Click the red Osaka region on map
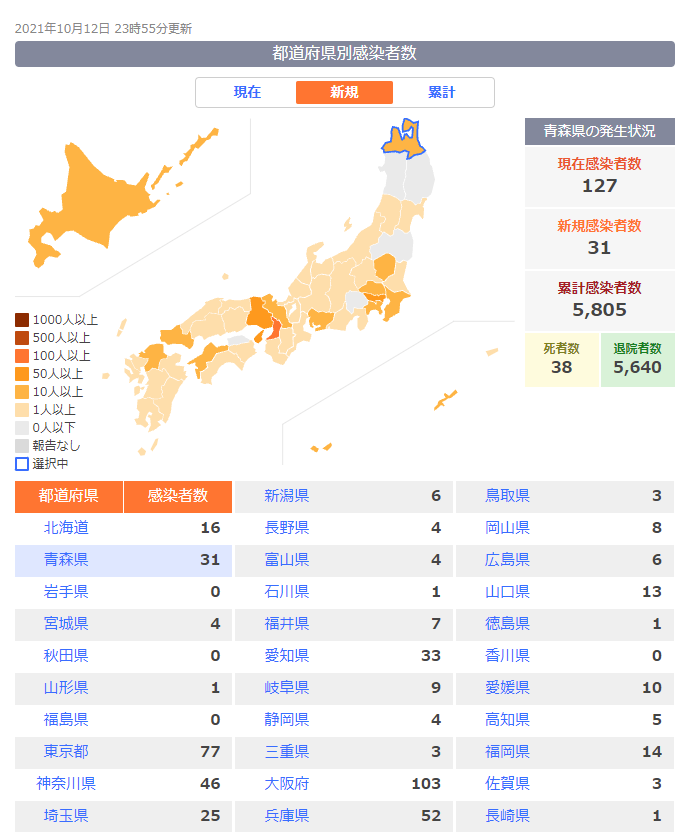The height and width of the screenshot is (832, 680). (x=274, y=328)
